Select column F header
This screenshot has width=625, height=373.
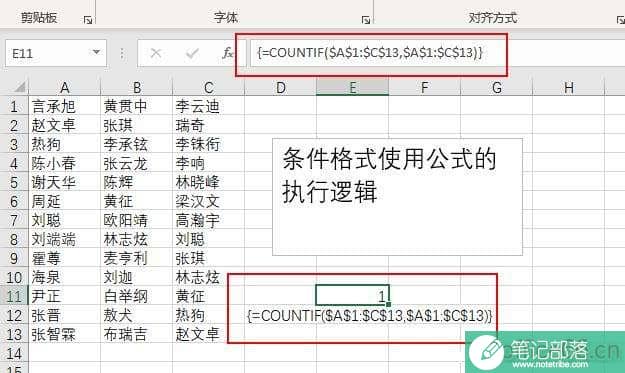coord(425,87)
